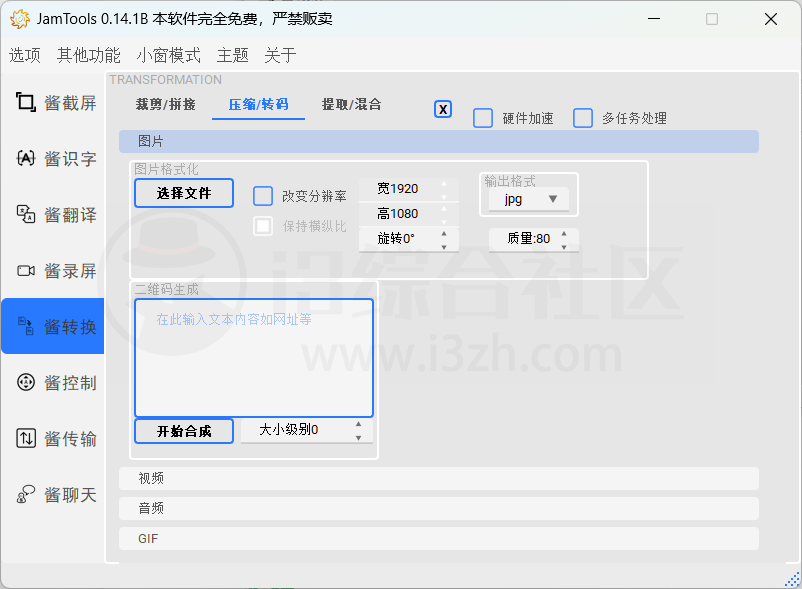Image resolution: width=802 pixels, height=589 pixels.
Task: Enable 硬件加速 hardware acceleration checkbox
Action: (x=483, y=118)
